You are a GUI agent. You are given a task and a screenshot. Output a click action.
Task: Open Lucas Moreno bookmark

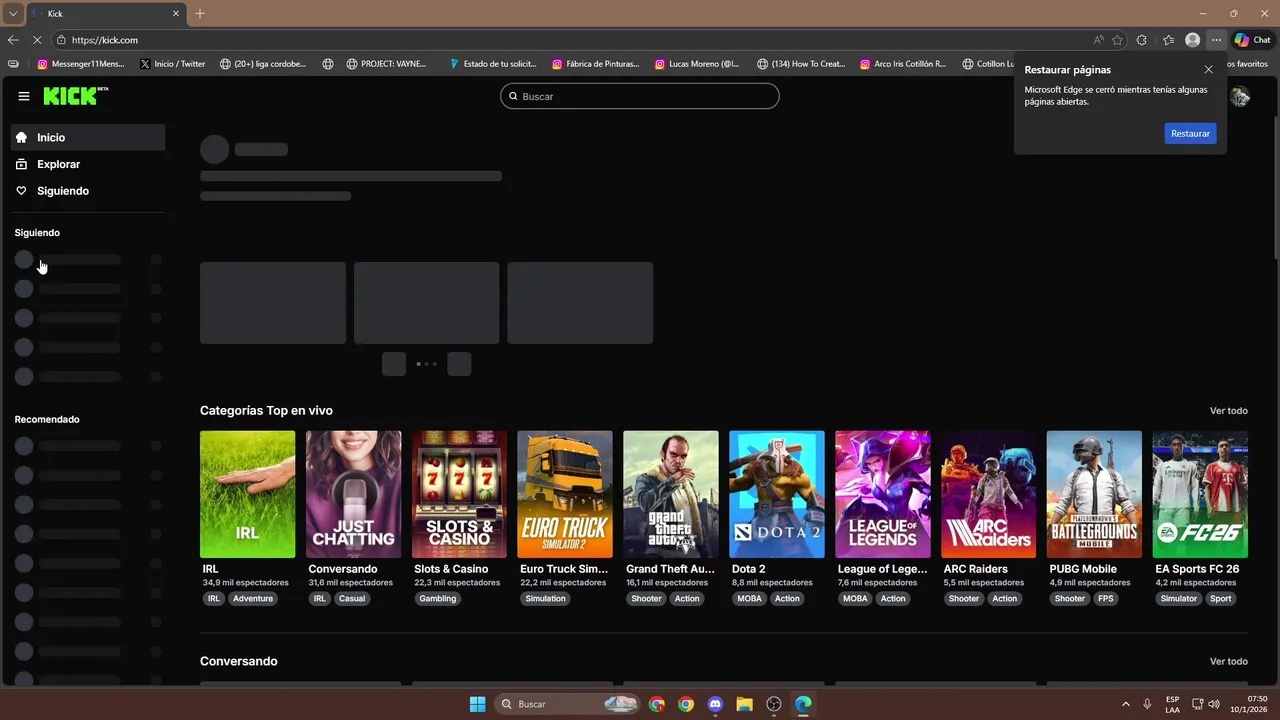point(697,64)
